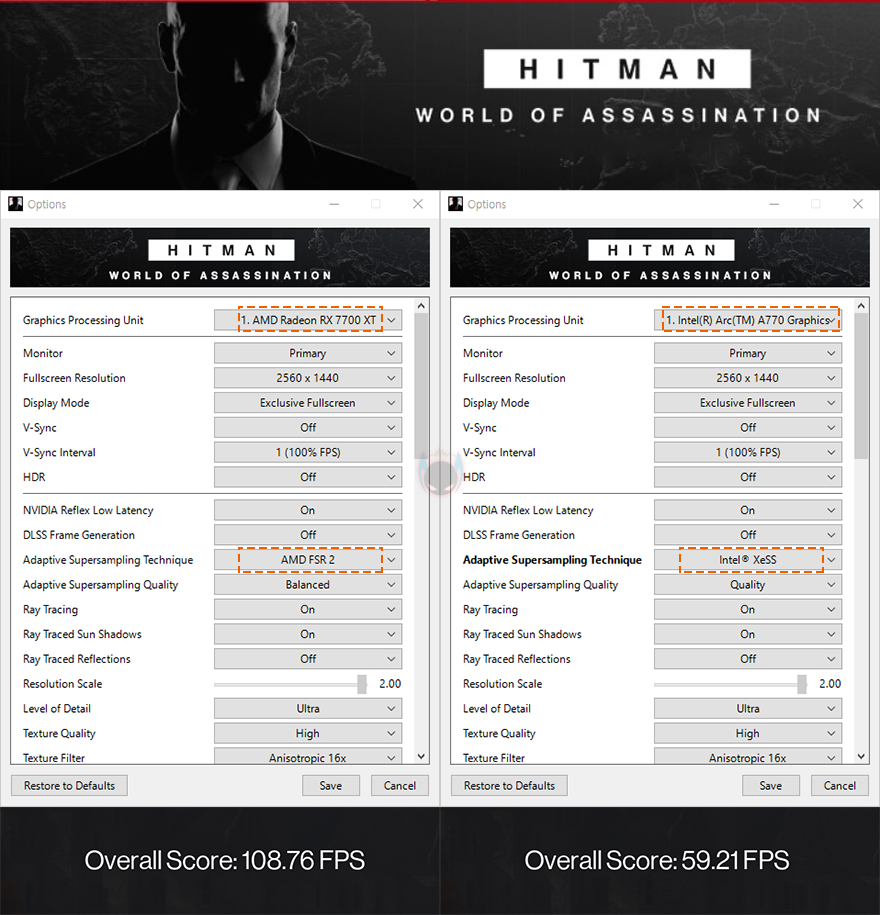
Task: Open Ray Traced Reflections dropdown, left window
Action: [x=308, y=659]
